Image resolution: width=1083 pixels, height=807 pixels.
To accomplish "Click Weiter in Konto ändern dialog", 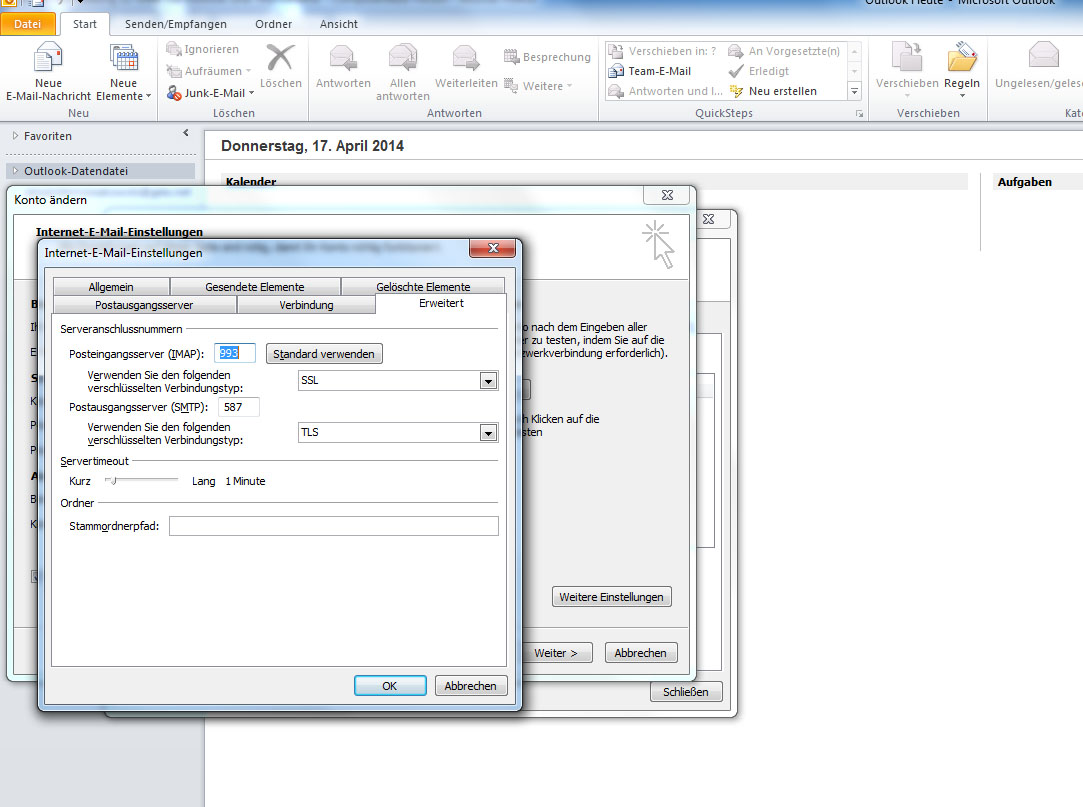I will tap(556, 653).
